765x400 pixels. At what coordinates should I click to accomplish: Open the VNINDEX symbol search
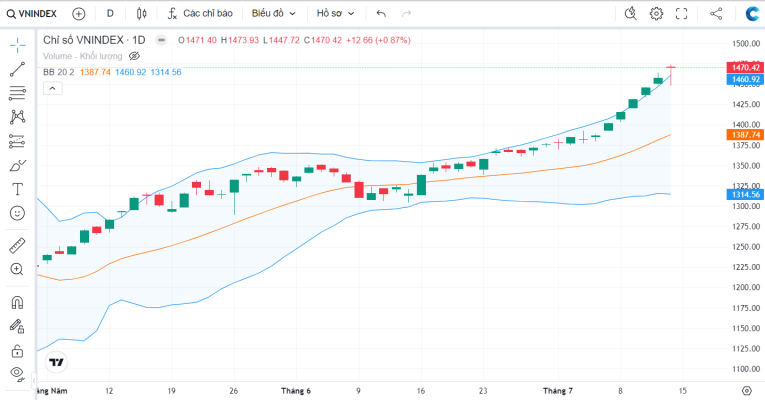(32, 14)
